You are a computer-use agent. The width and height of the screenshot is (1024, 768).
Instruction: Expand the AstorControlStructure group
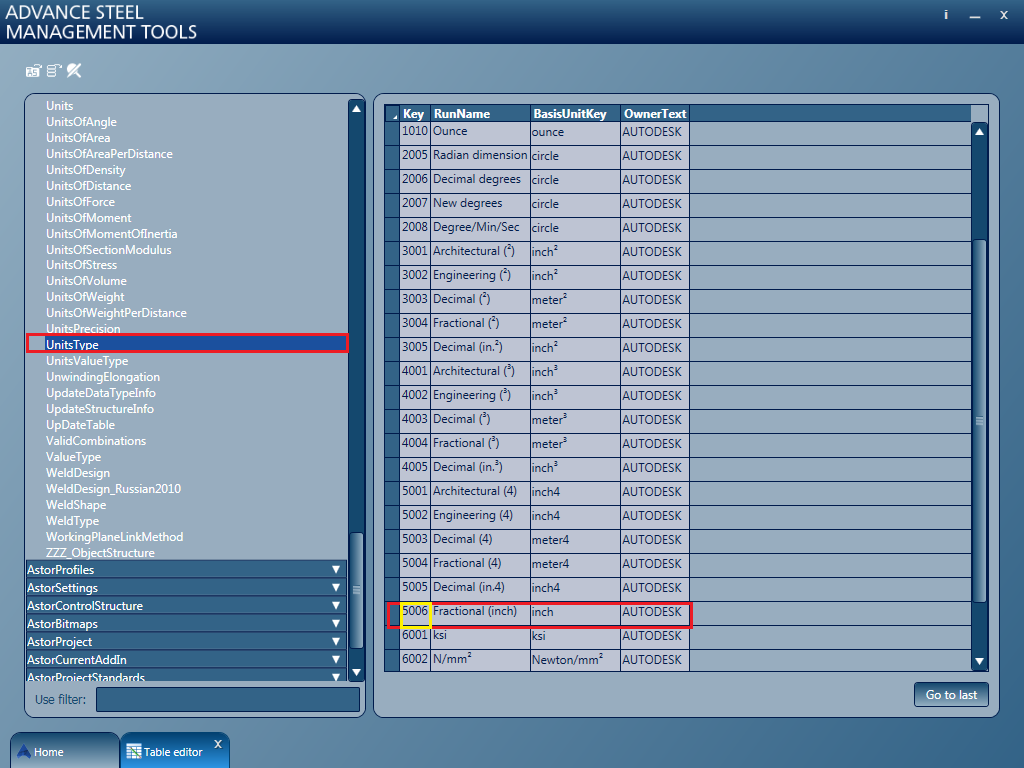pos(186,605)
